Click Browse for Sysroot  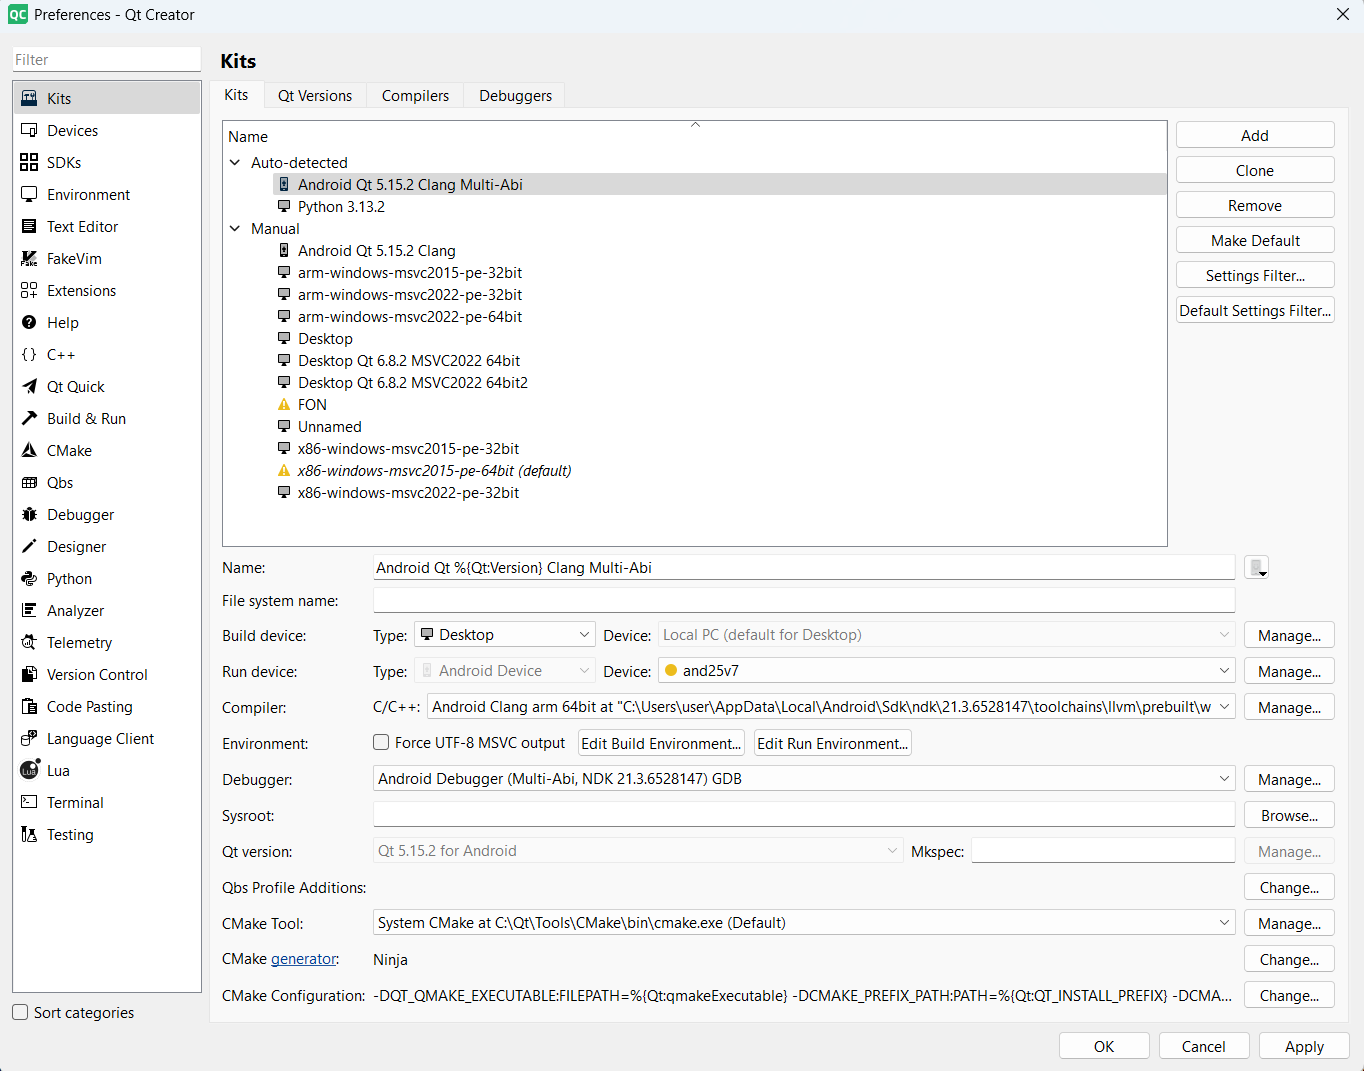1289,815
